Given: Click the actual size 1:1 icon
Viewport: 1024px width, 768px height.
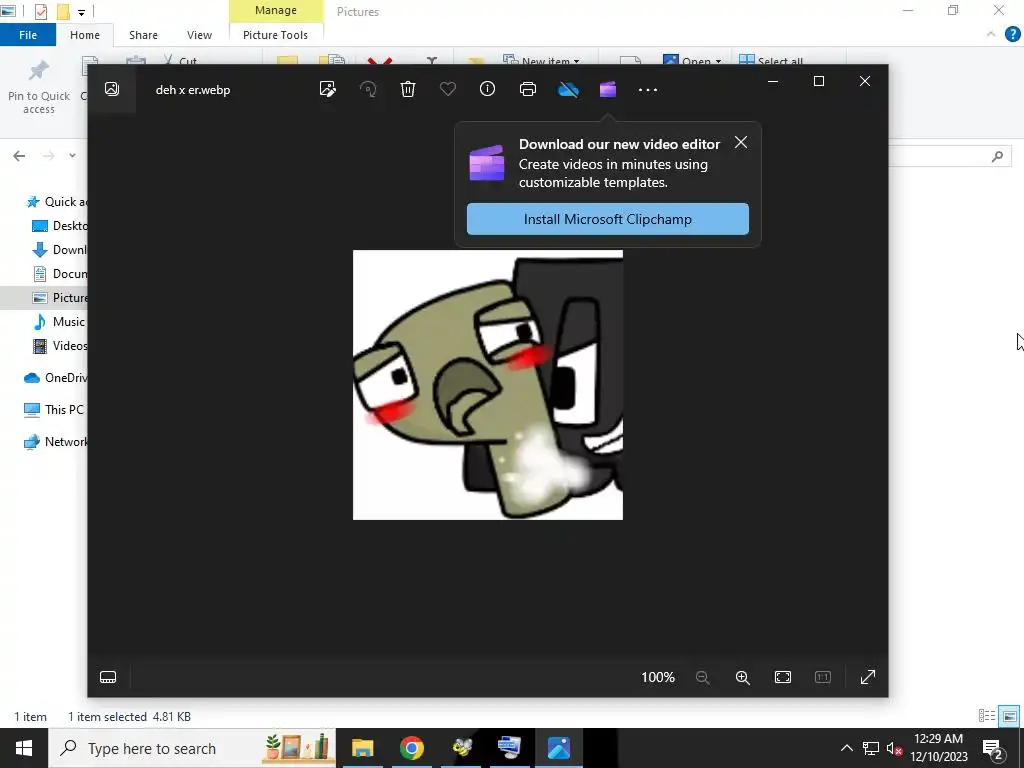Looking at the screenshot, I should tap(822, 677).
